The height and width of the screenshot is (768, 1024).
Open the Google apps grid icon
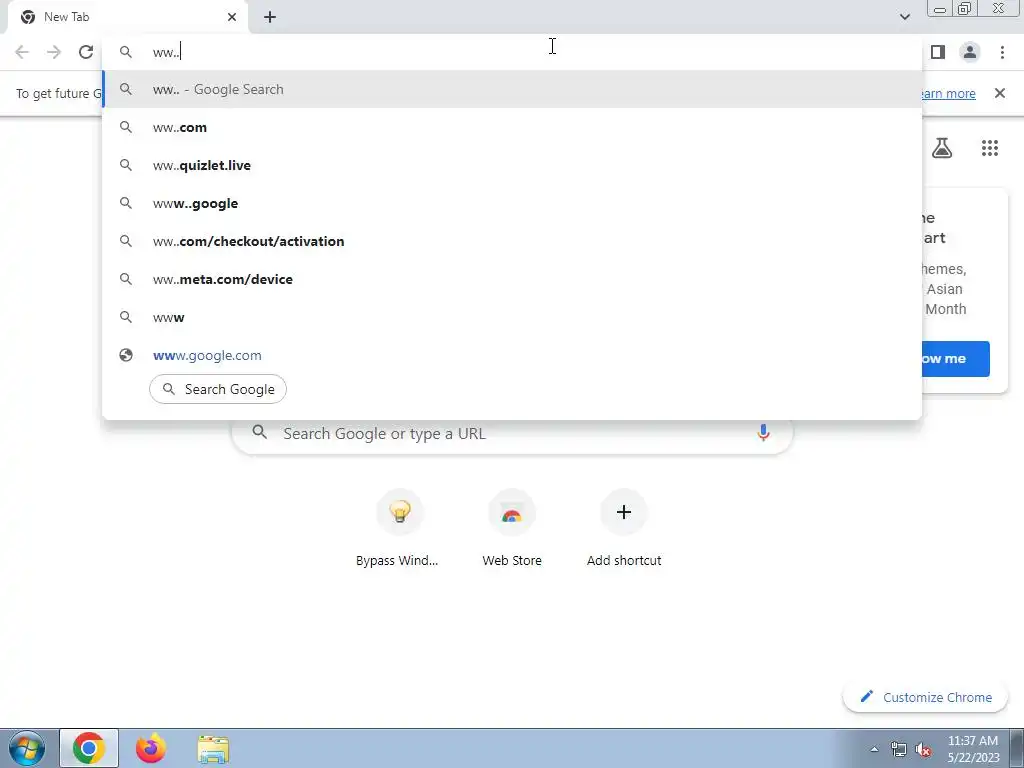pyautogui.click(x=989, y=148)
